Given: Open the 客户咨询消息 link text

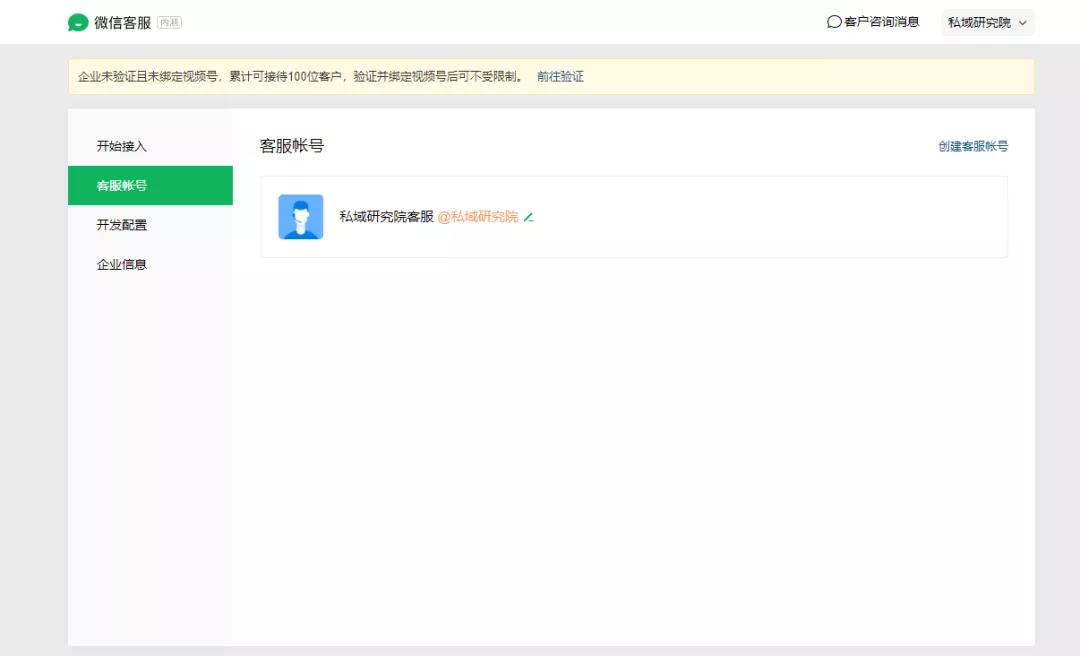Looking at the screenshot, I should (x=881, y=22).
